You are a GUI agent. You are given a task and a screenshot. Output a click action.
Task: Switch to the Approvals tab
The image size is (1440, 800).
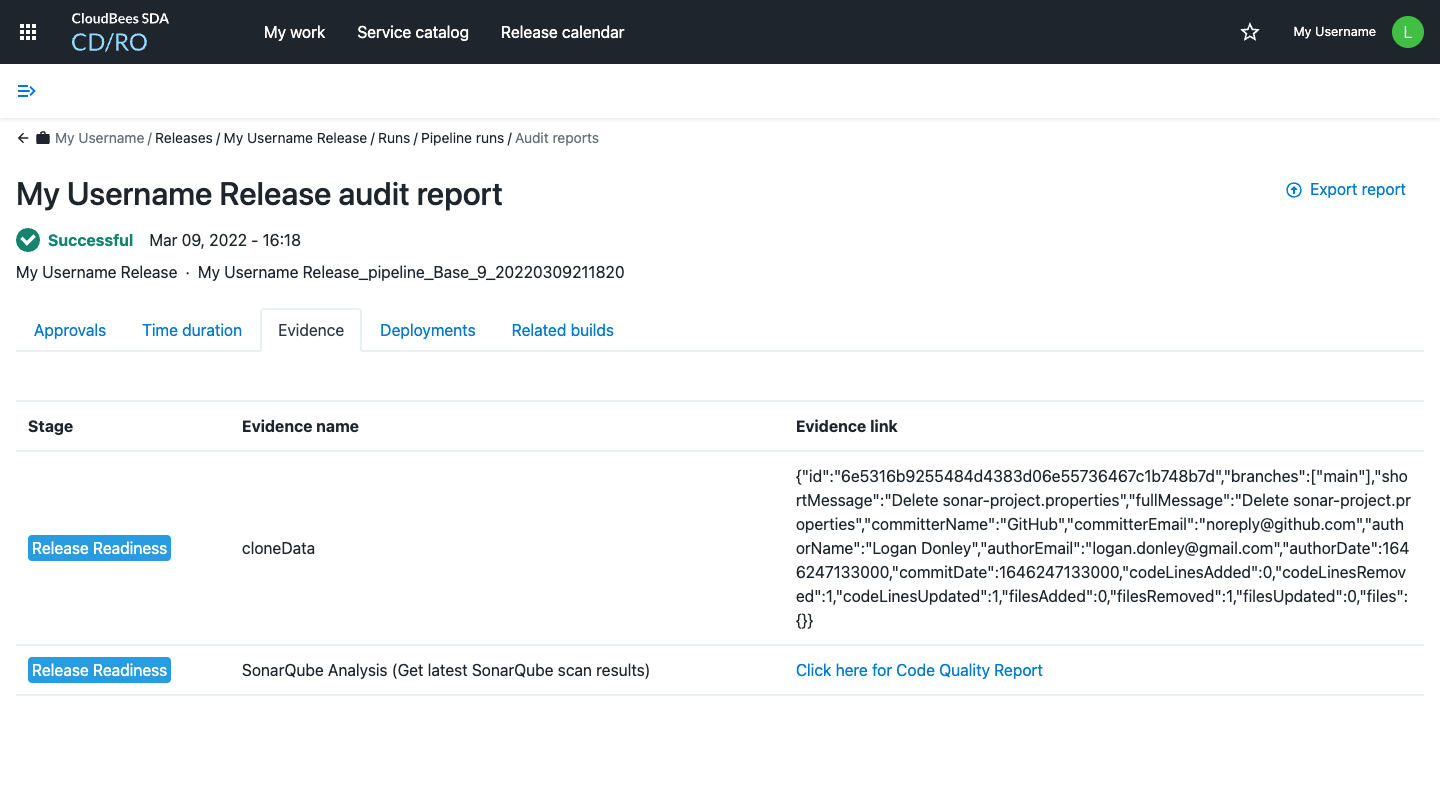[69, 329]
